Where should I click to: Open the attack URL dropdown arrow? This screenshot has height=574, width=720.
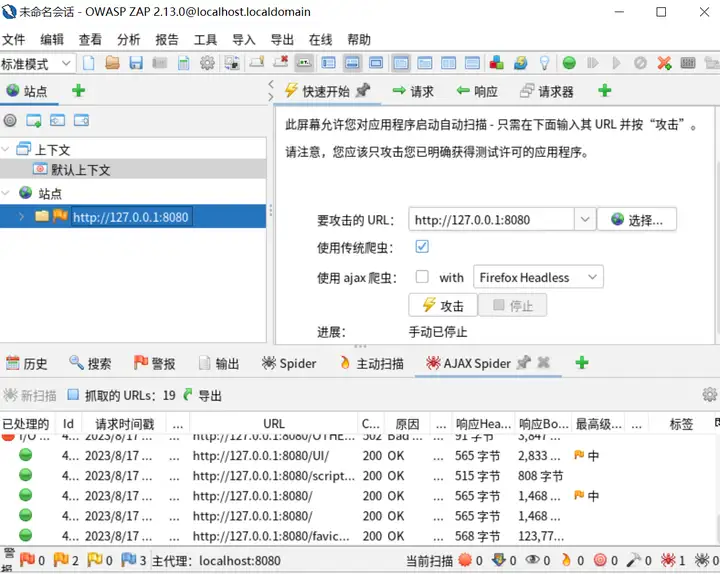[x=585, y=219]
